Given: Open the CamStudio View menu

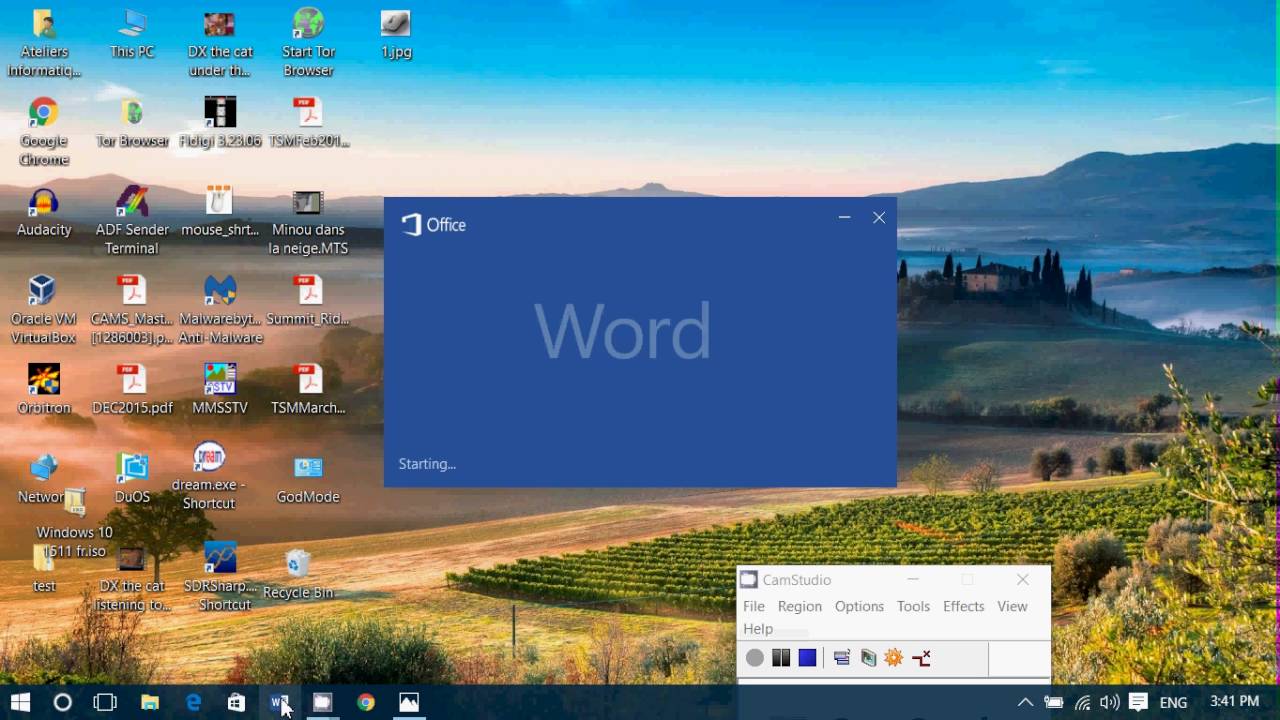Looking at the screenshot, I should pyautogui.click(x=1012, y=606).
